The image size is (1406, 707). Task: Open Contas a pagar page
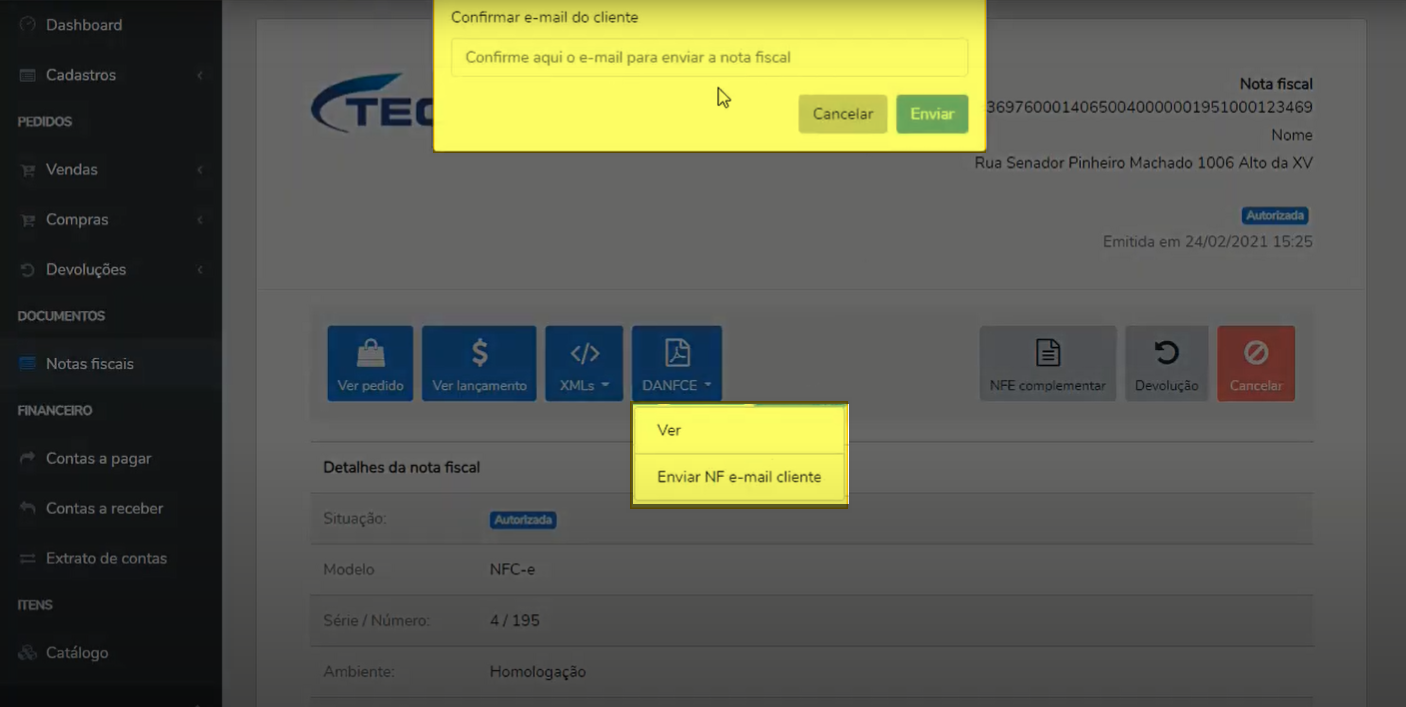[99, 459]
